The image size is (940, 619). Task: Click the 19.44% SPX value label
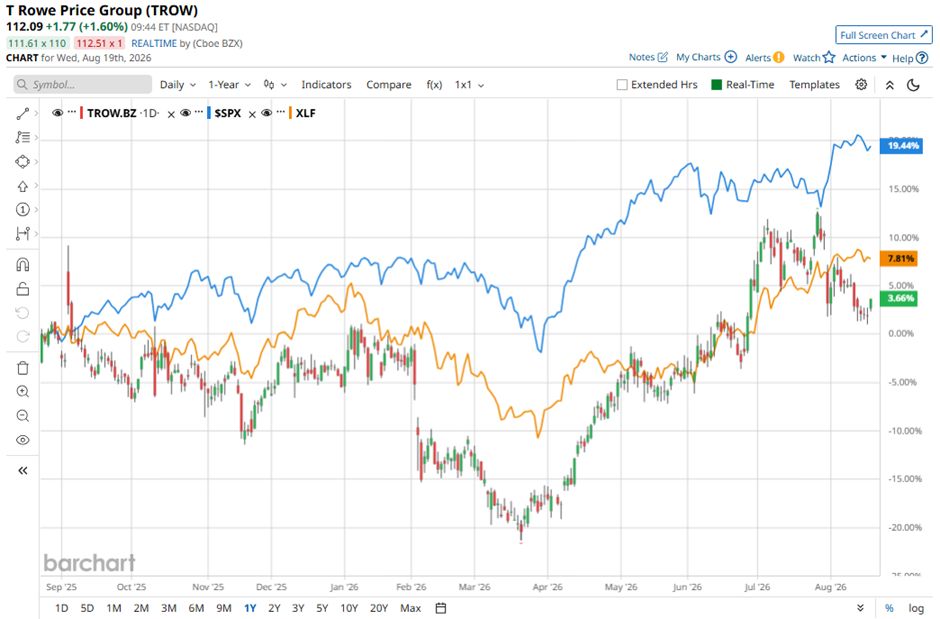[901, 146]
